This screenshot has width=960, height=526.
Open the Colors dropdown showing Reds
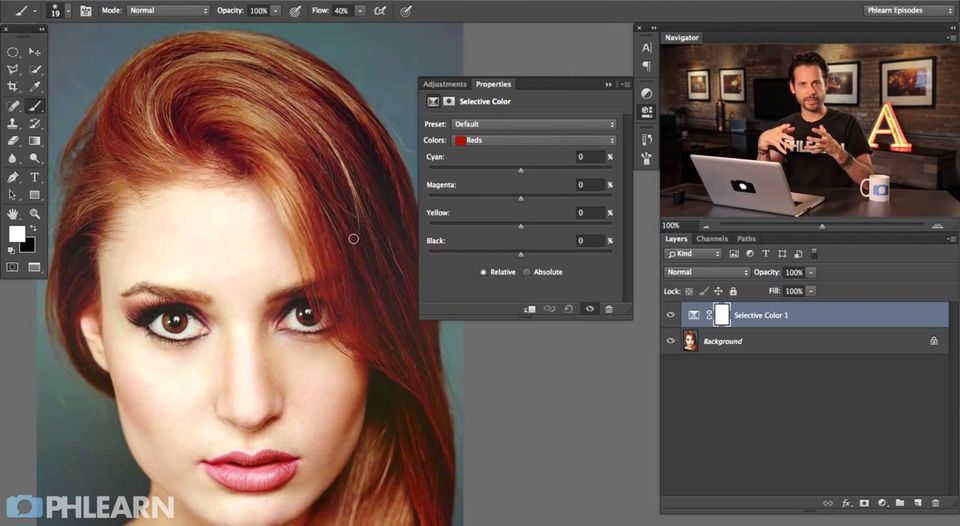point(534,140)
